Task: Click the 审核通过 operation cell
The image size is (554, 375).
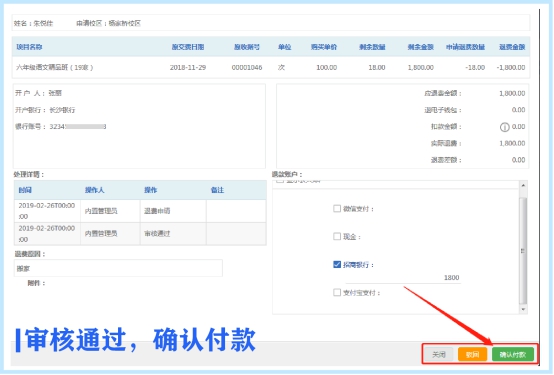Action: coord(157,234)
